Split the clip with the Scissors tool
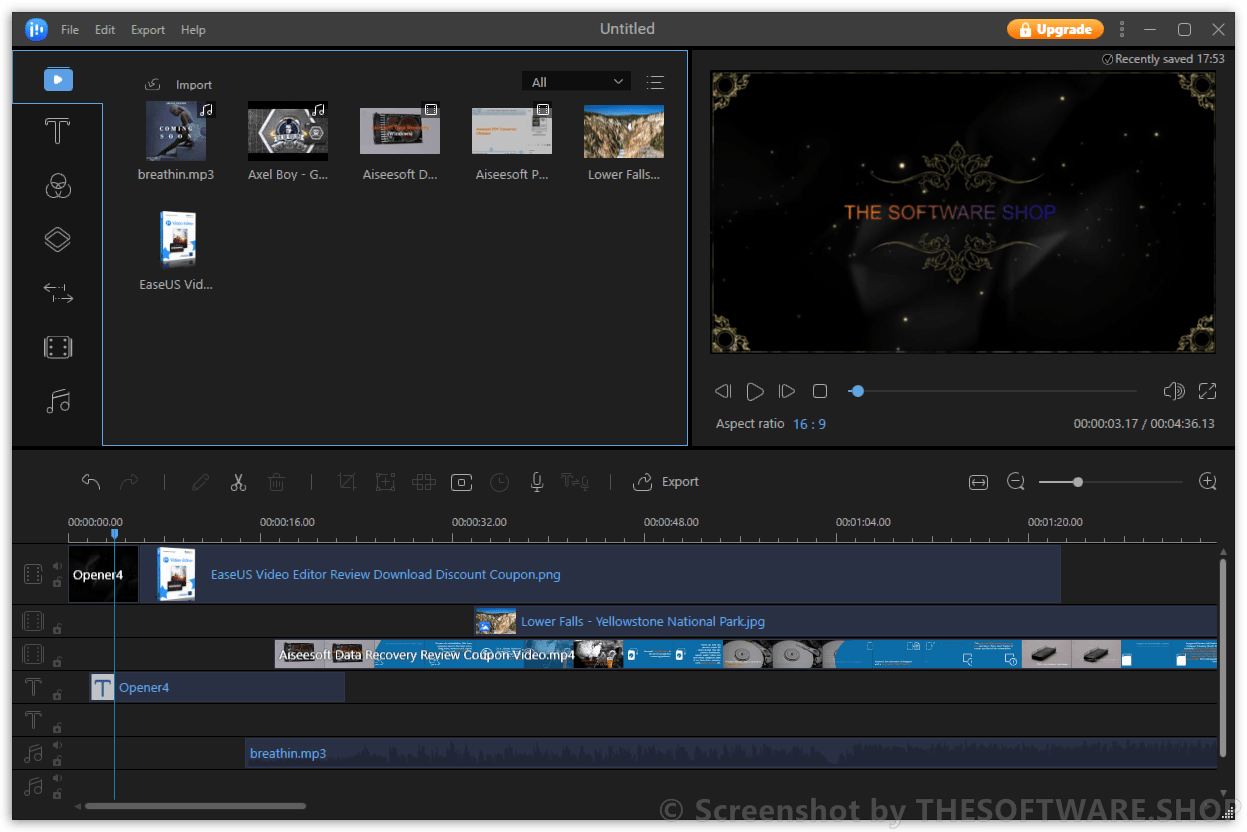The height and width of the screenshot is (832, 1247). [238, 481]
